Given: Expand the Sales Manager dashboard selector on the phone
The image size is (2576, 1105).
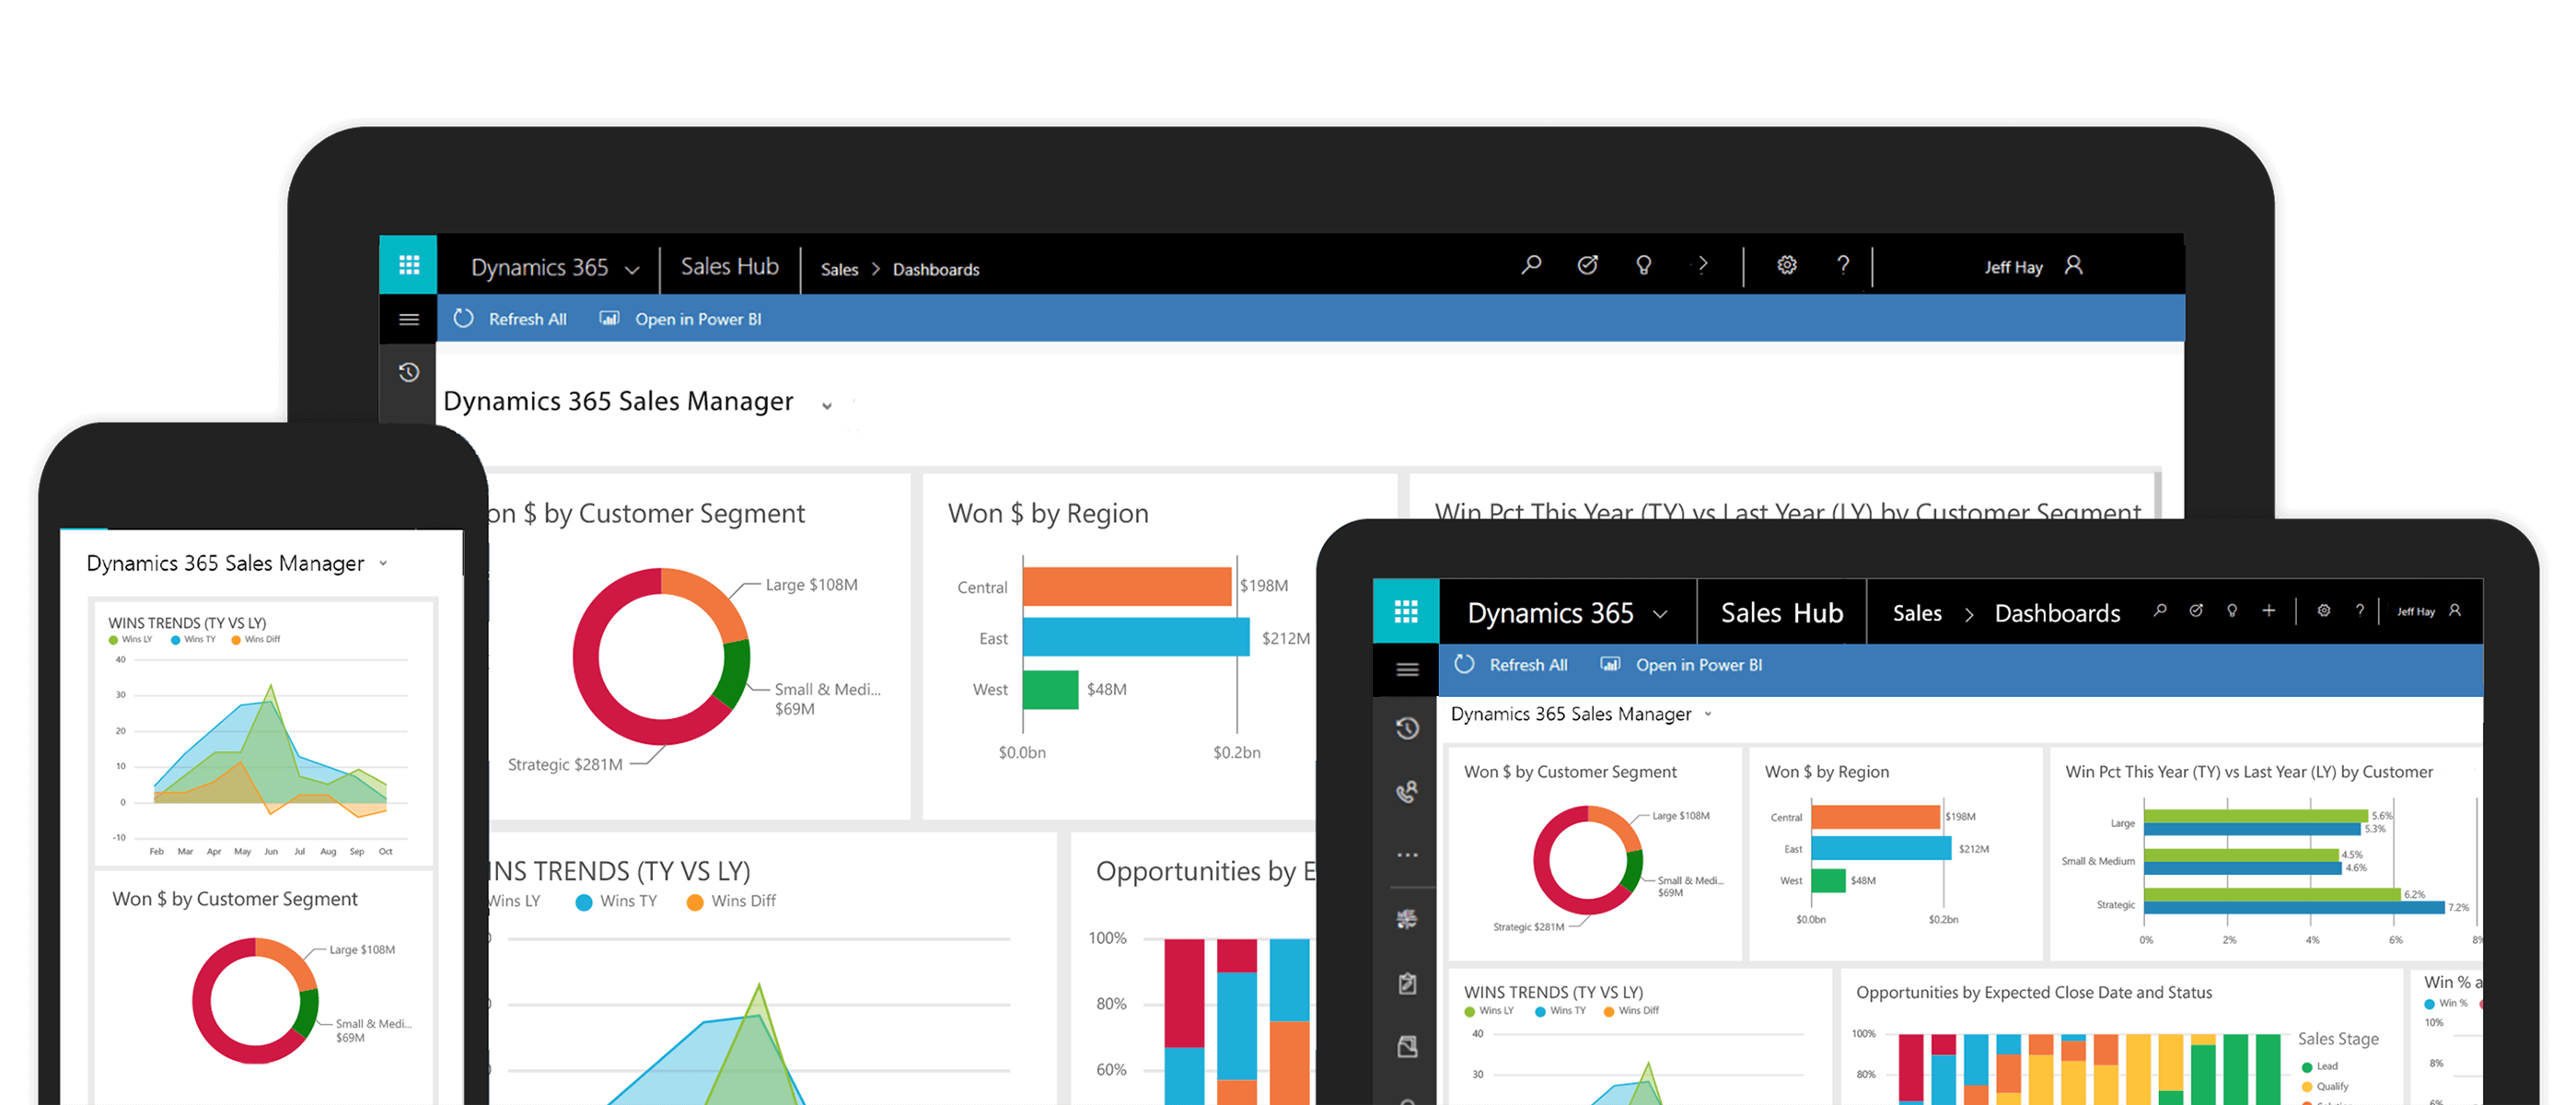Looking at the screenshot, I should [383, 564].
